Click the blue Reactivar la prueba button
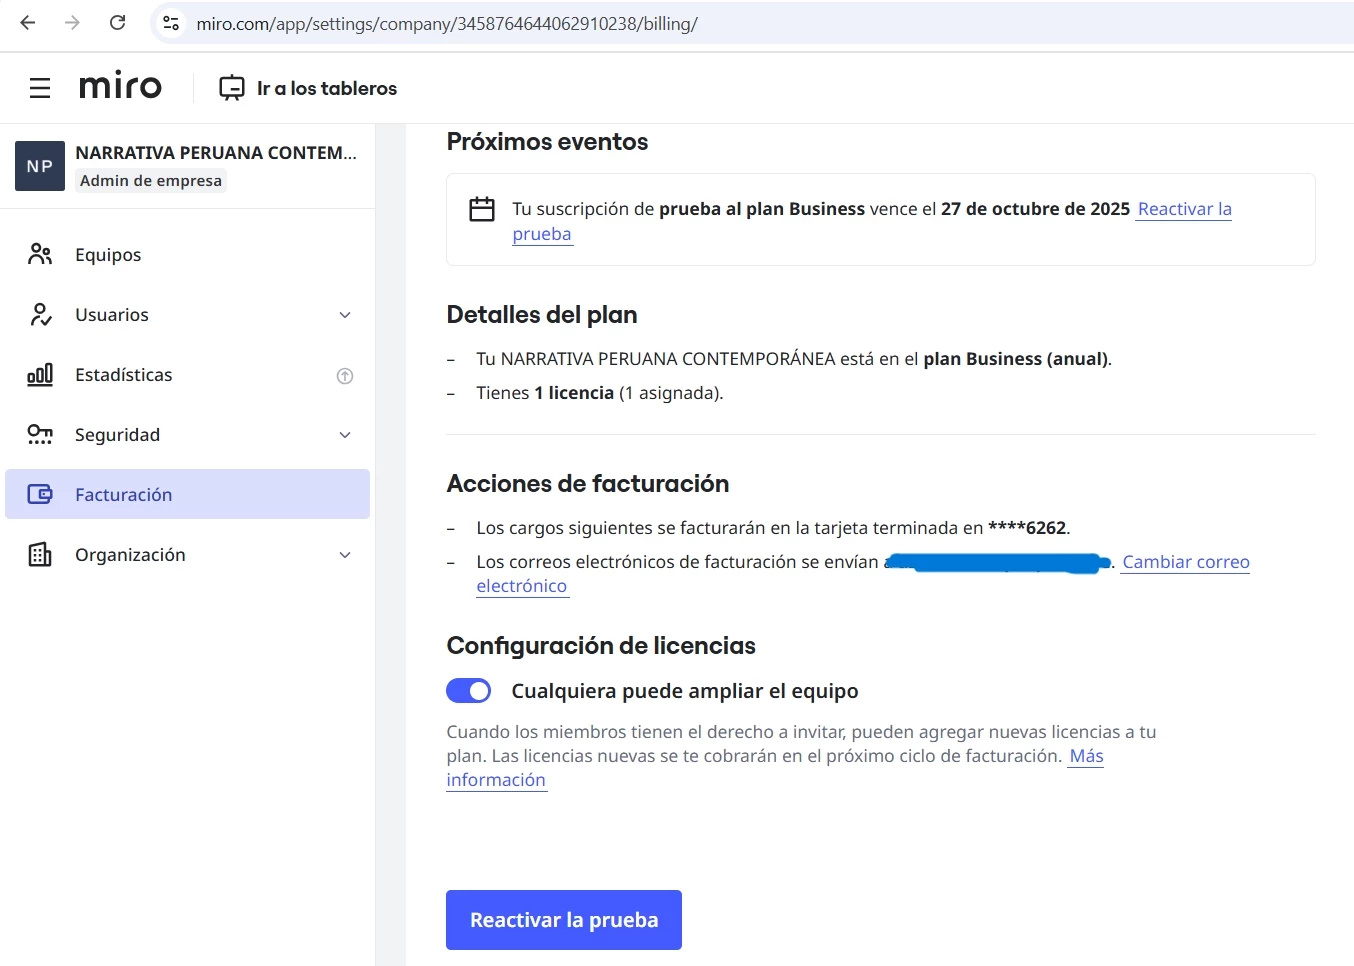1354x966 pixels. click(564, 920)
